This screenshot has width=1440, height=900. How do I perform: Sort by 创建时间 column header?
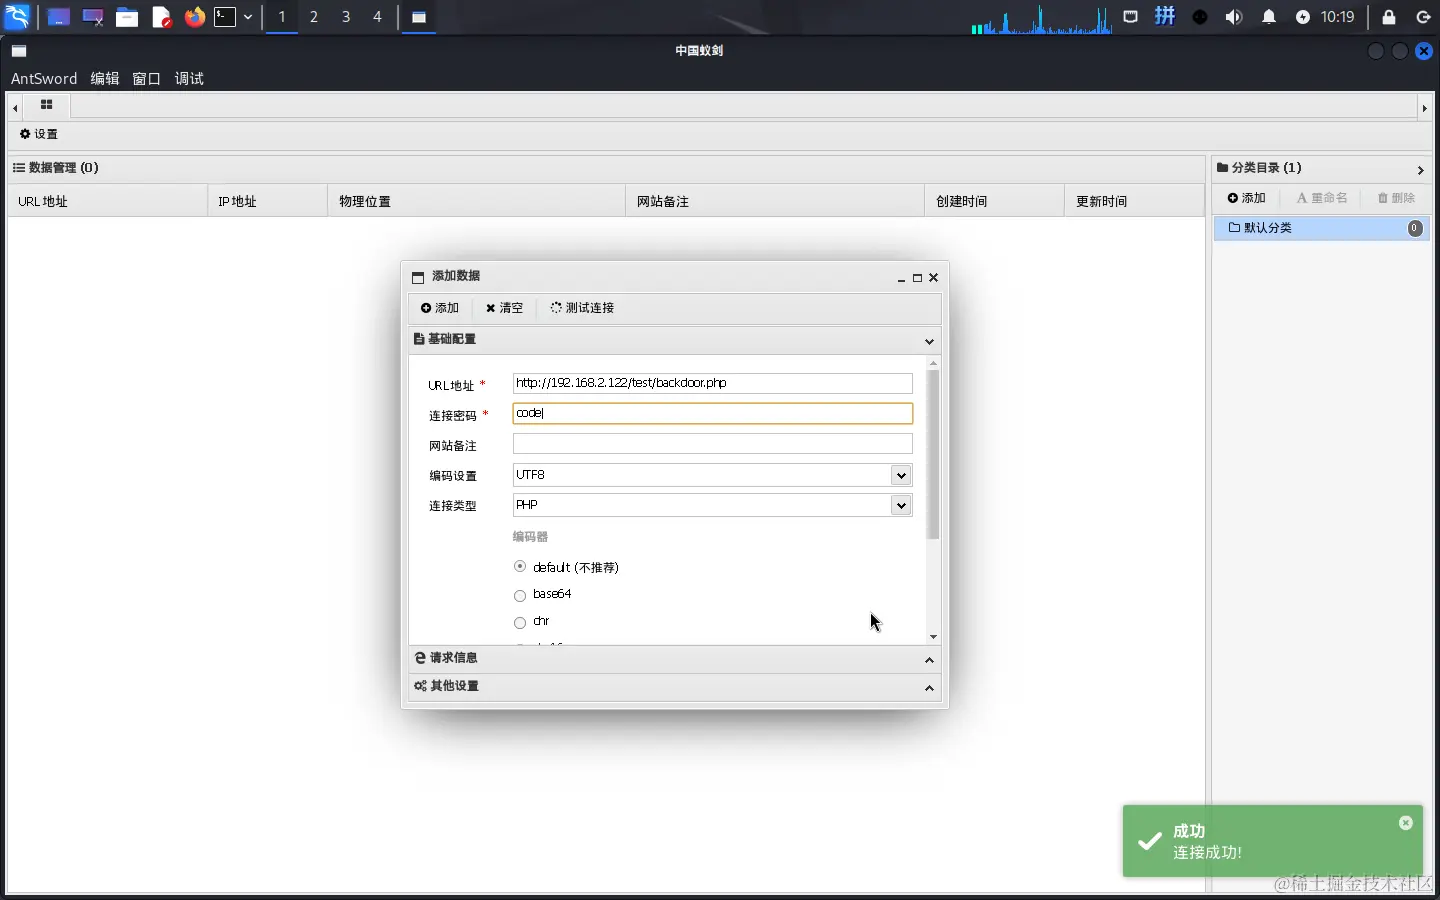(995, 201)
